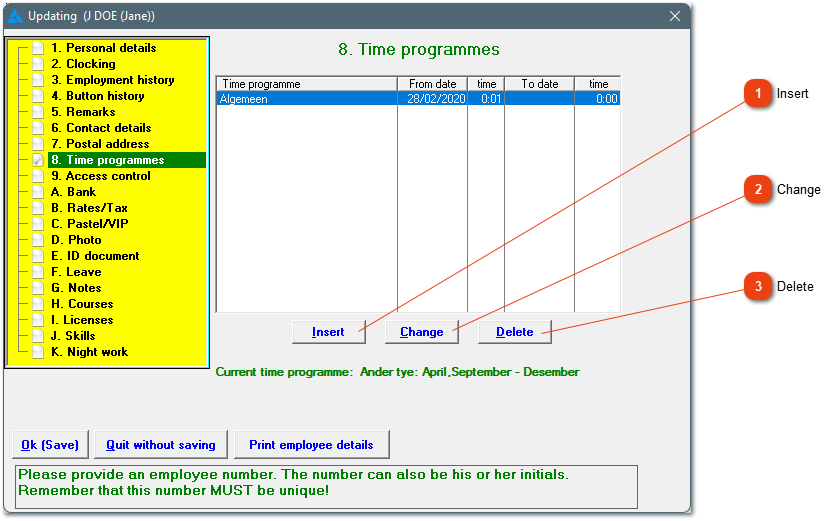Click Print employee details button
Image resolution: width=837 pixels, height=521 pixels.
pyautogui.click(x=311, y=445)
